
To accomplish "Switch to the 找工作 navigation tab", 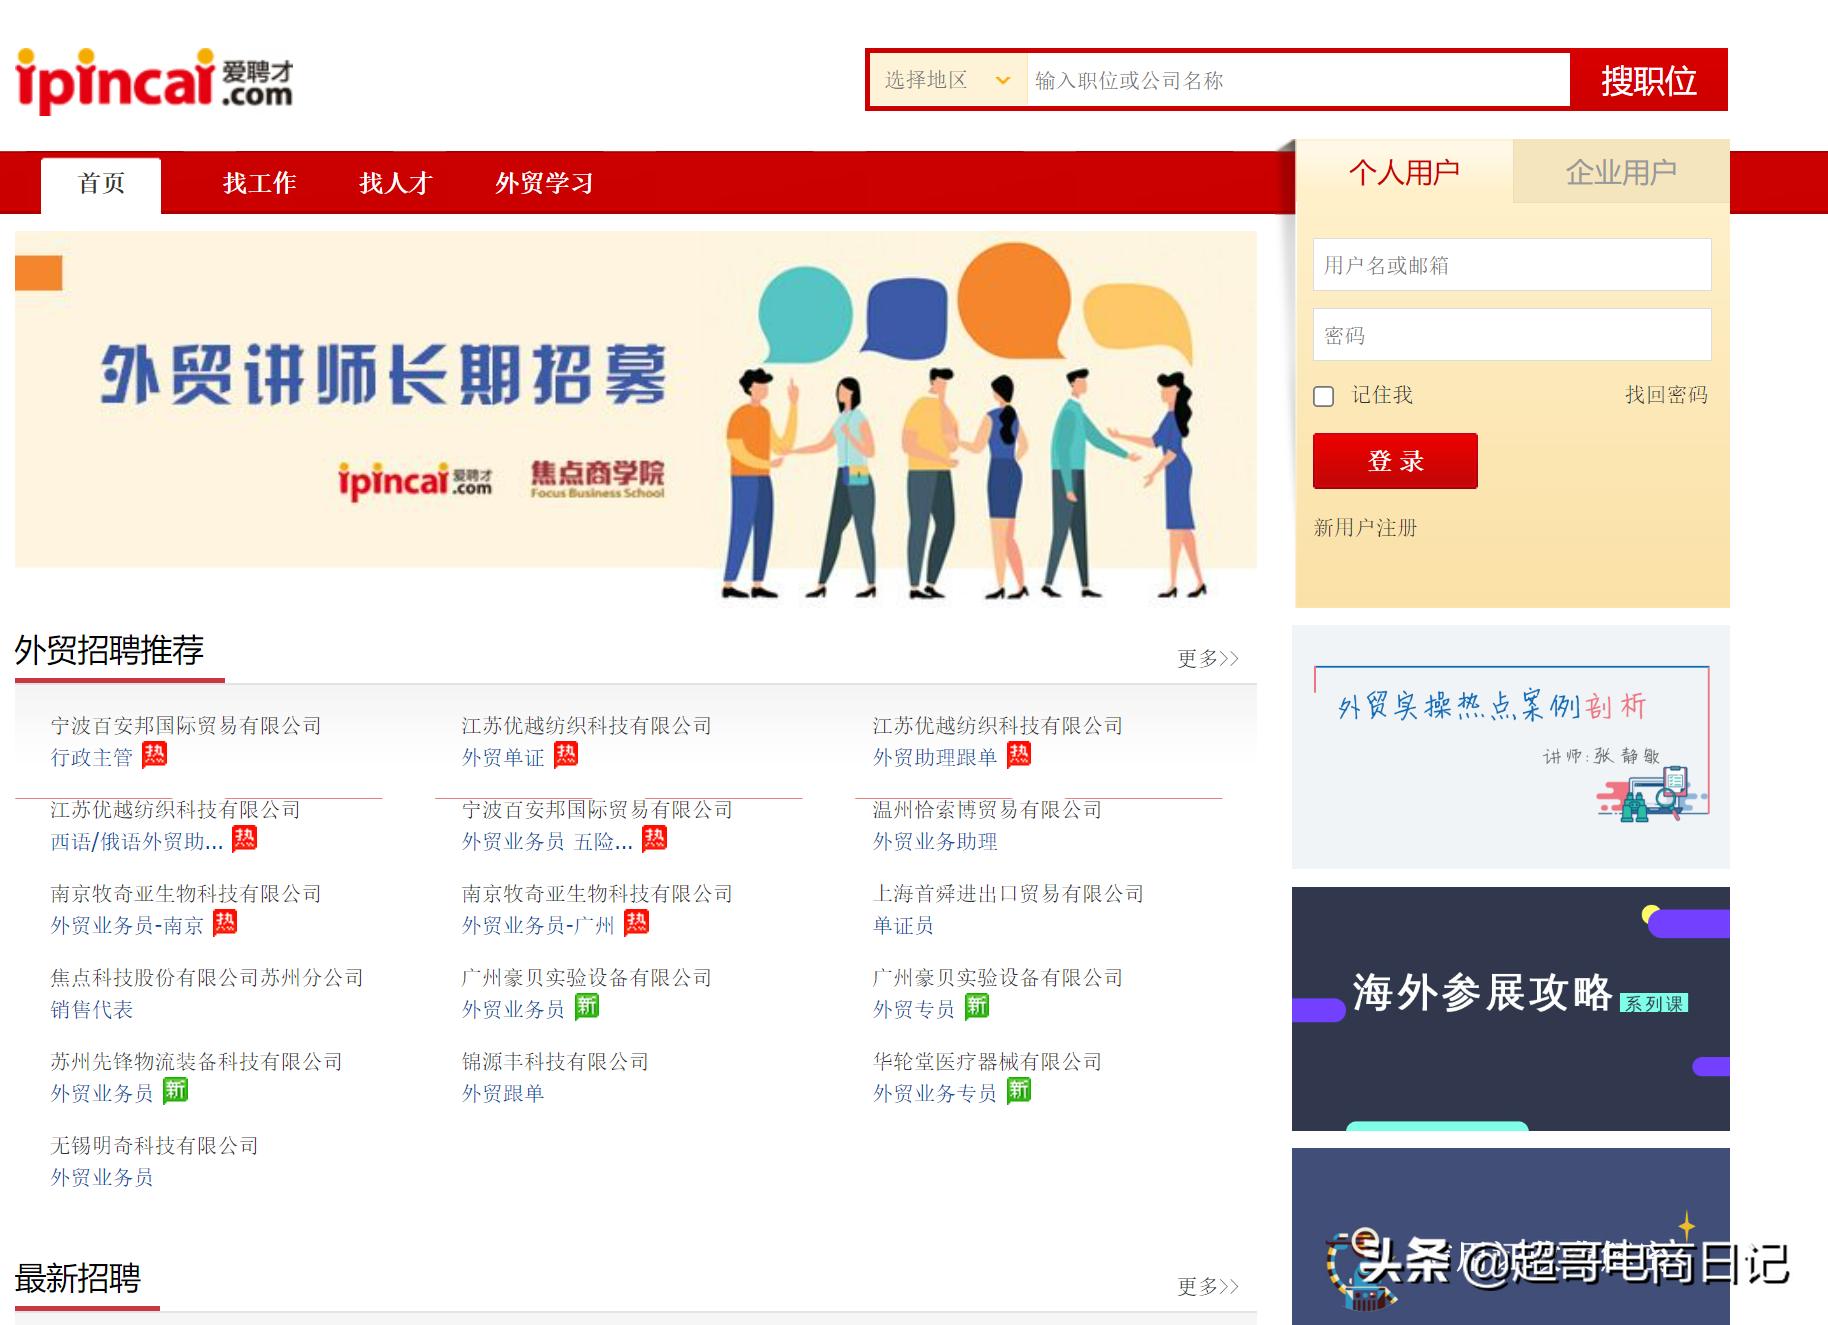I will click(258, 183).
